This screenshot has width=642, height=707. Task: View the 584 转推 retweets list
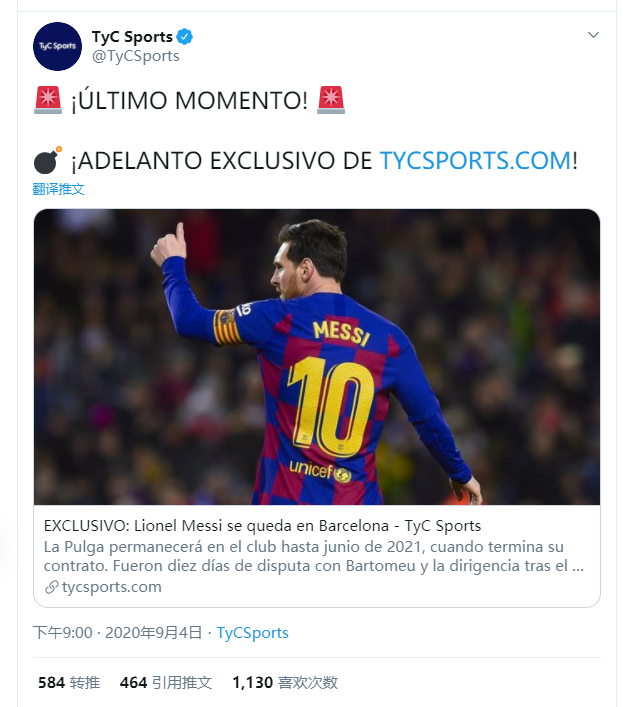coord(69,683)
